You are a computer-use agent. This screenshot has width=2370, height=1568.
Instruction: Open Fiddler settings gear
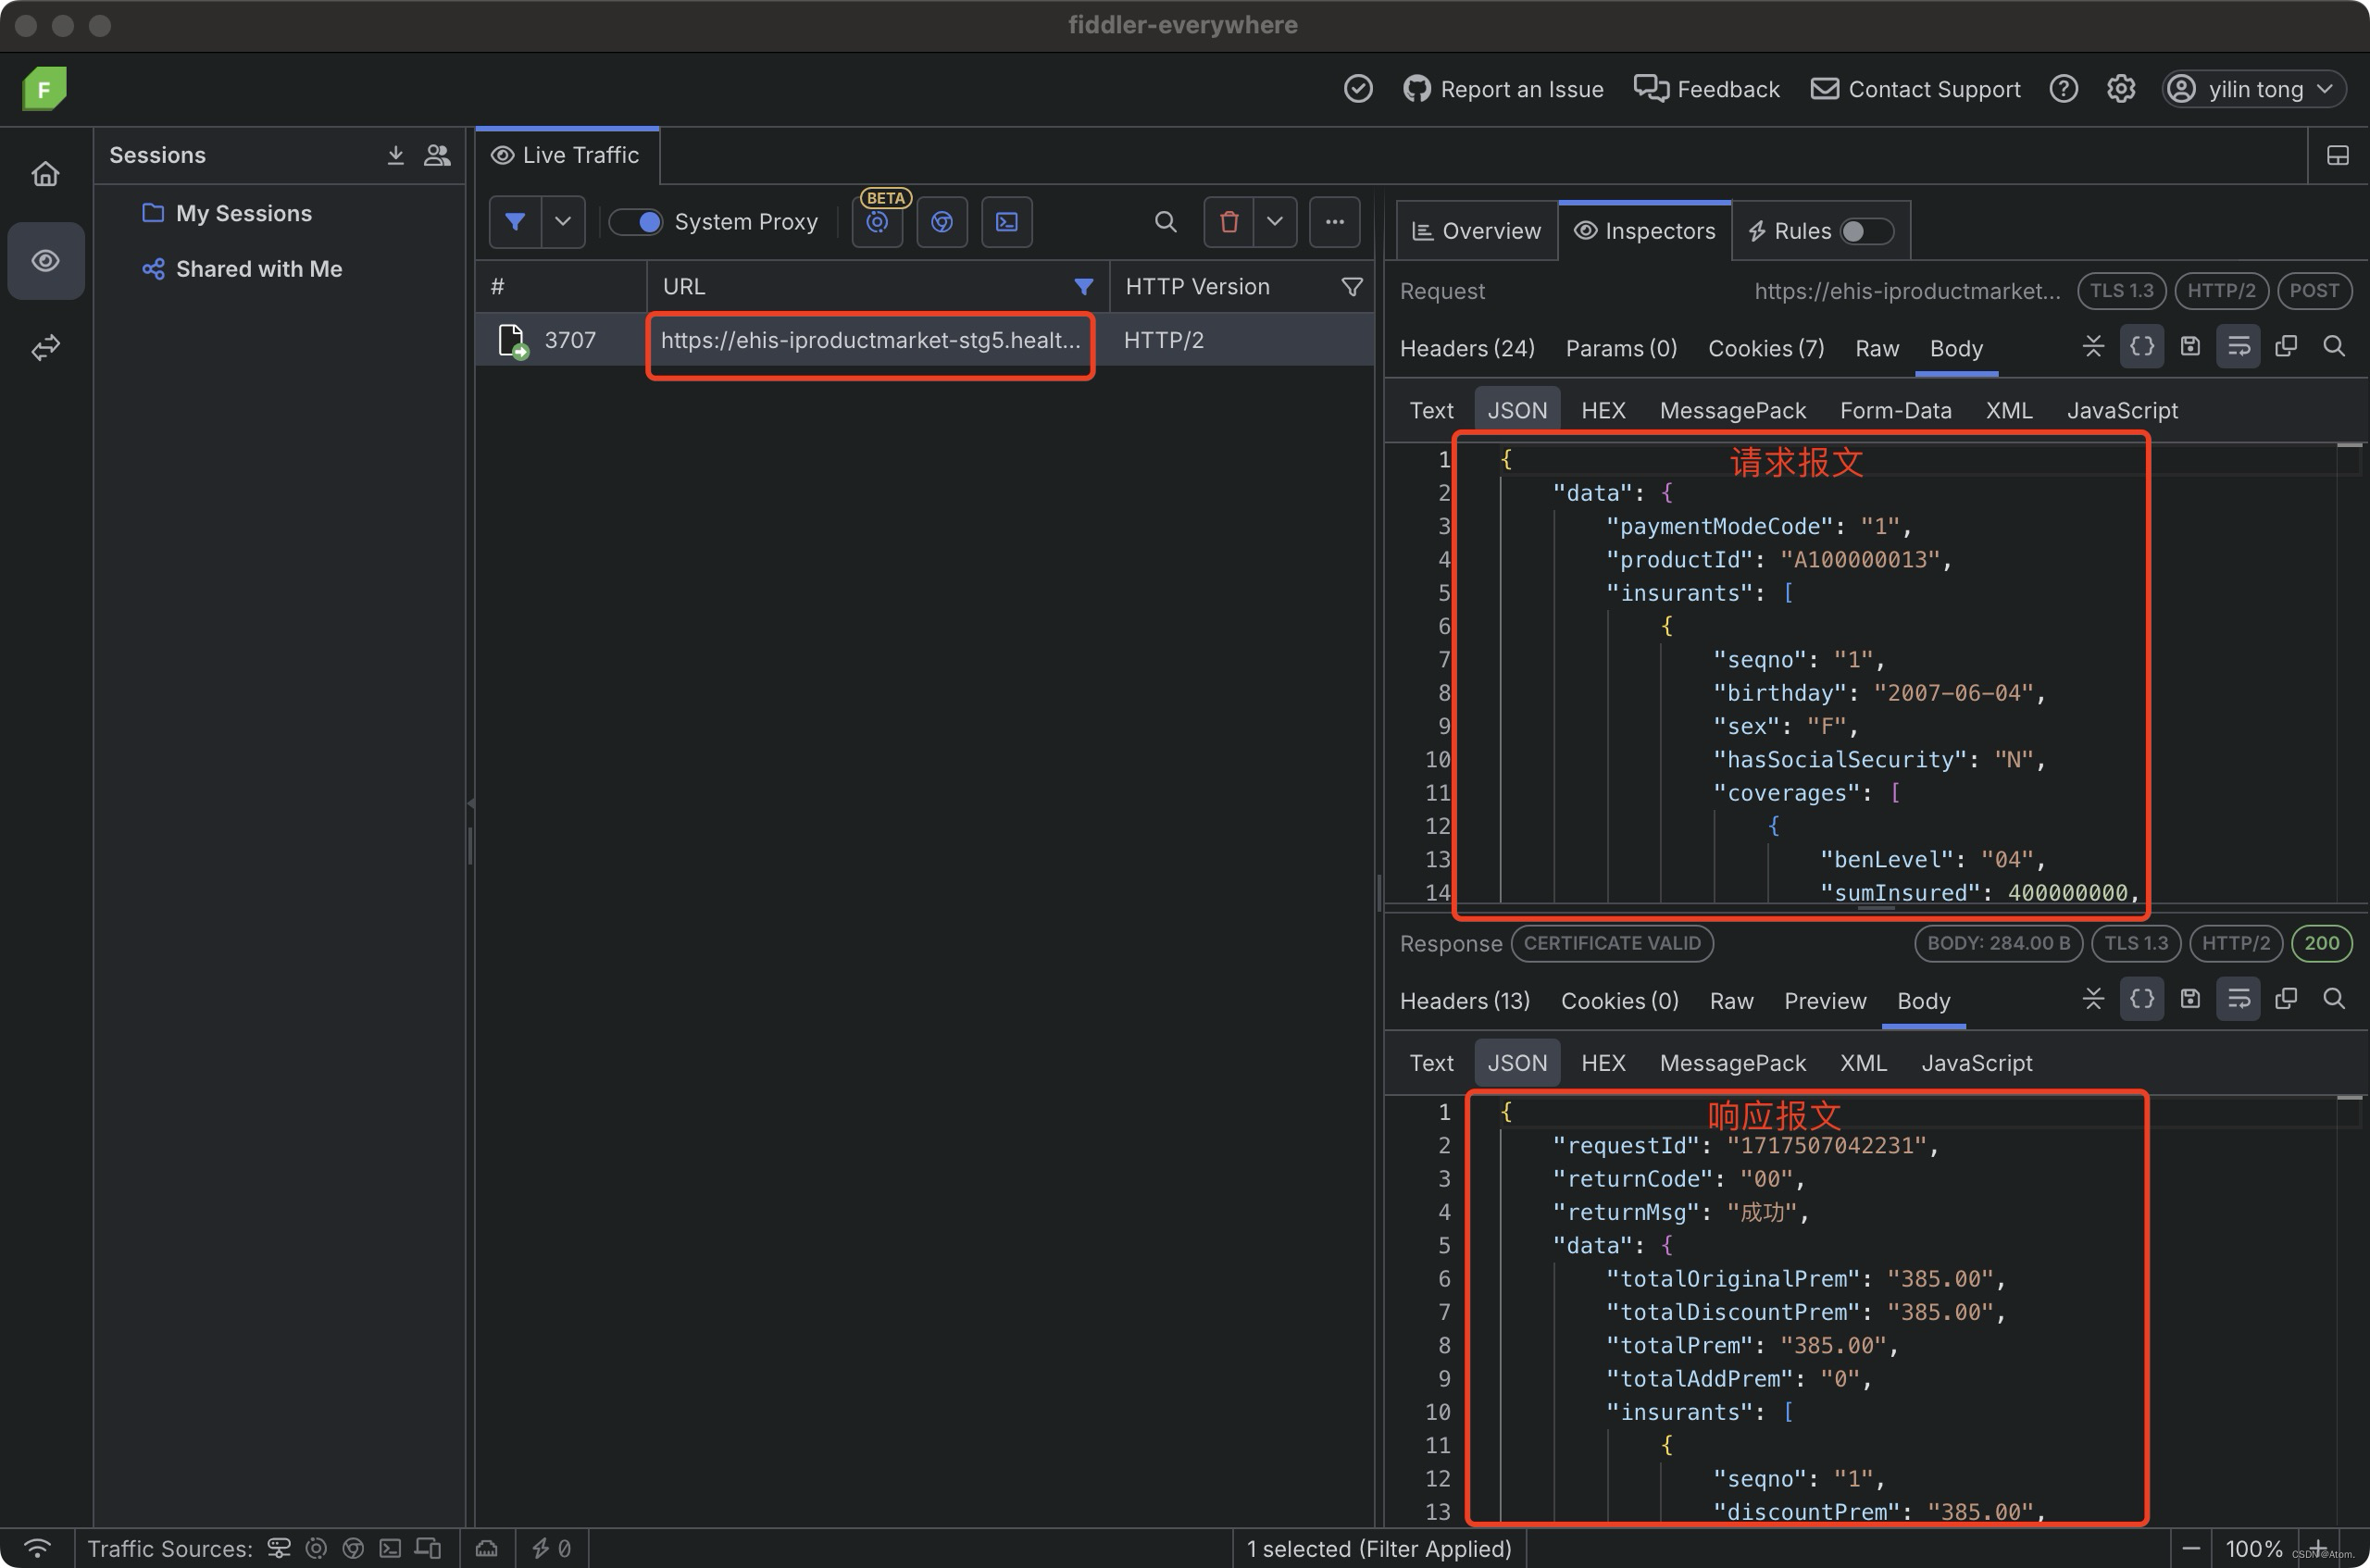click(2121, 88)
